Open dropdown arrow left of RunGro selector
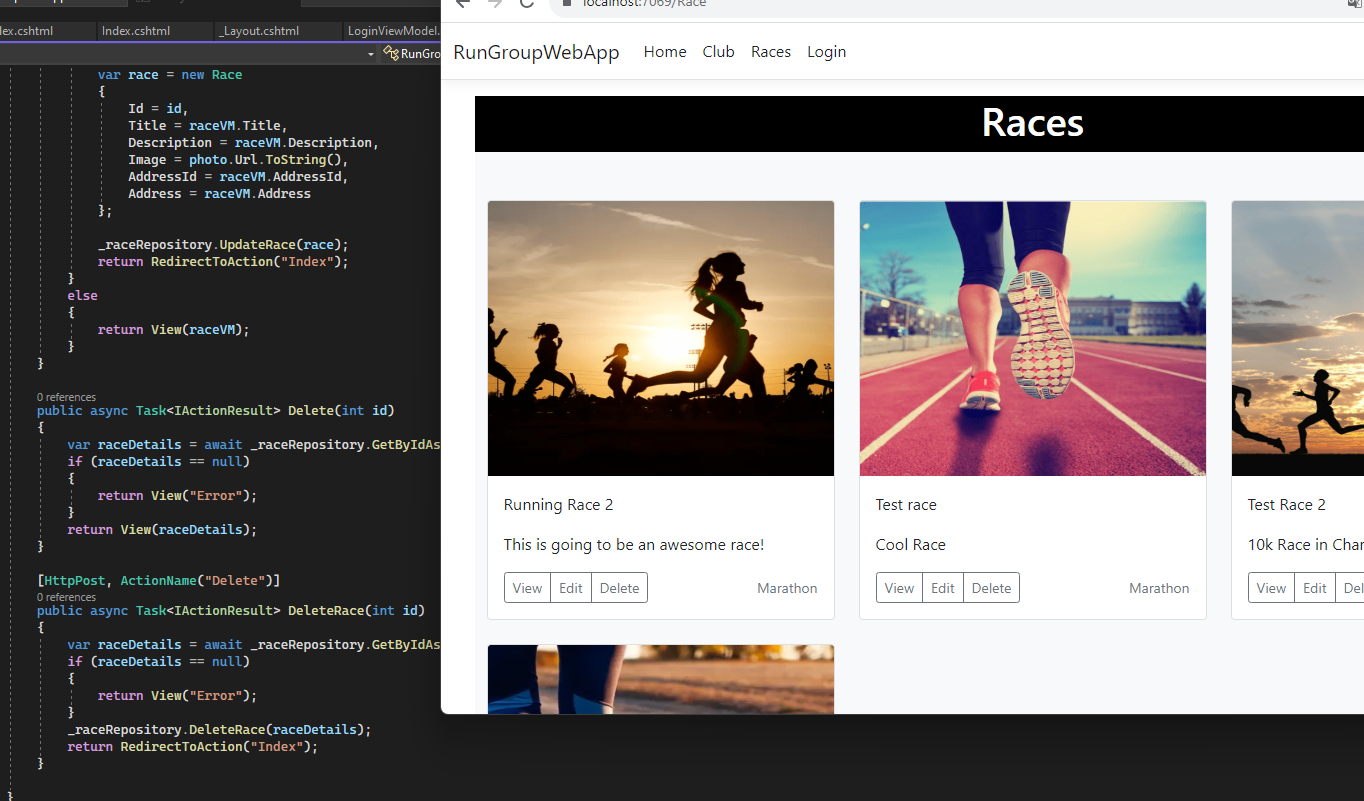 pyautogui.click(x=371, y=54)
